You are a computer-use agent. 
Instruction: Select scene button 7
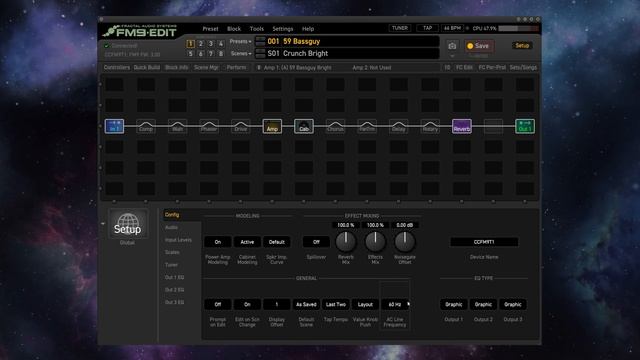pyautogui.click(x=211, y=53)
